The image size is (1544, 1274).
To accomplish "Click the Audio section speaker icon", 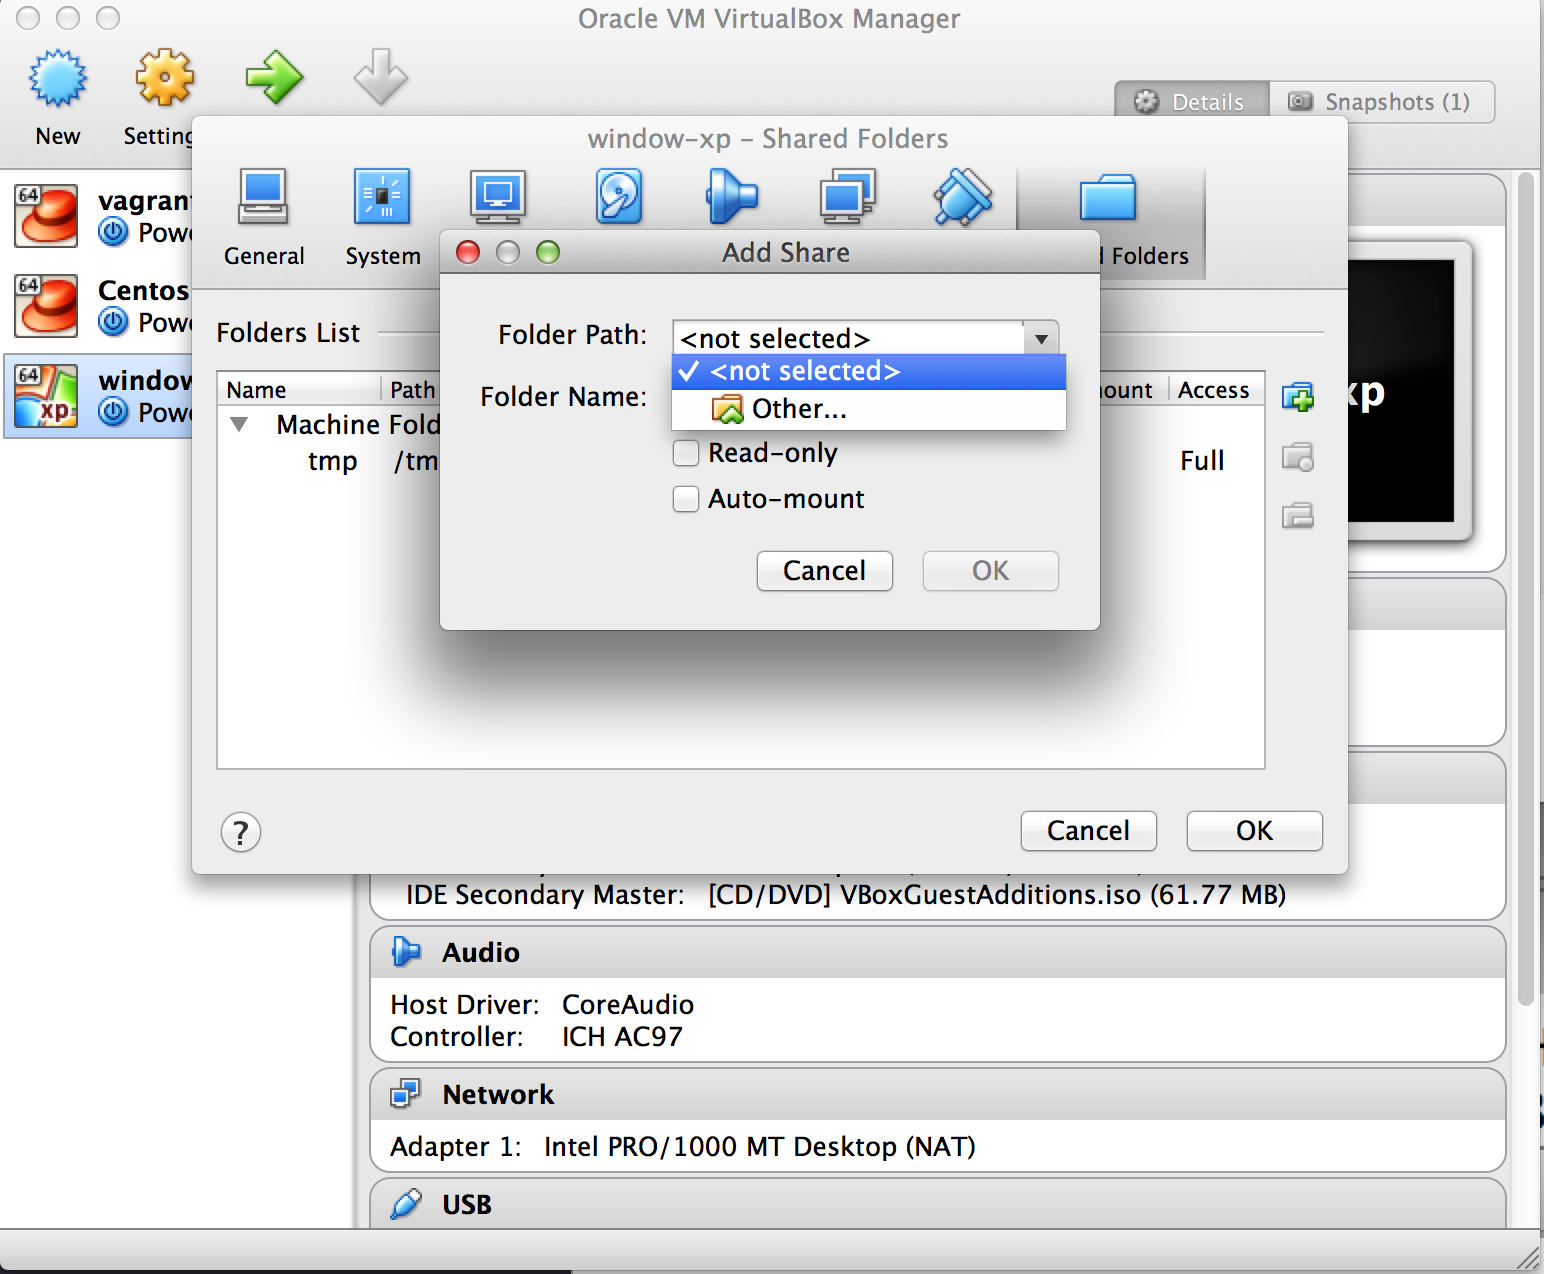I will [x=406, y=952].
